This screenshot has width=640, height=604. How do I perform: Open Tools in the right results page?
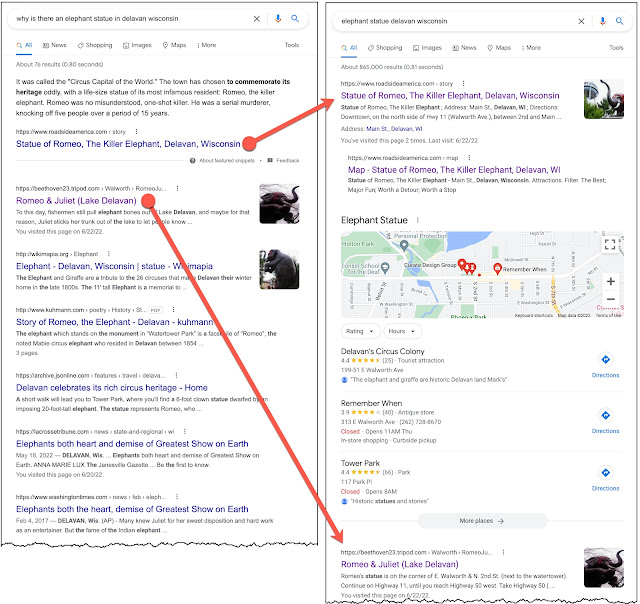(x=616, y=48)
